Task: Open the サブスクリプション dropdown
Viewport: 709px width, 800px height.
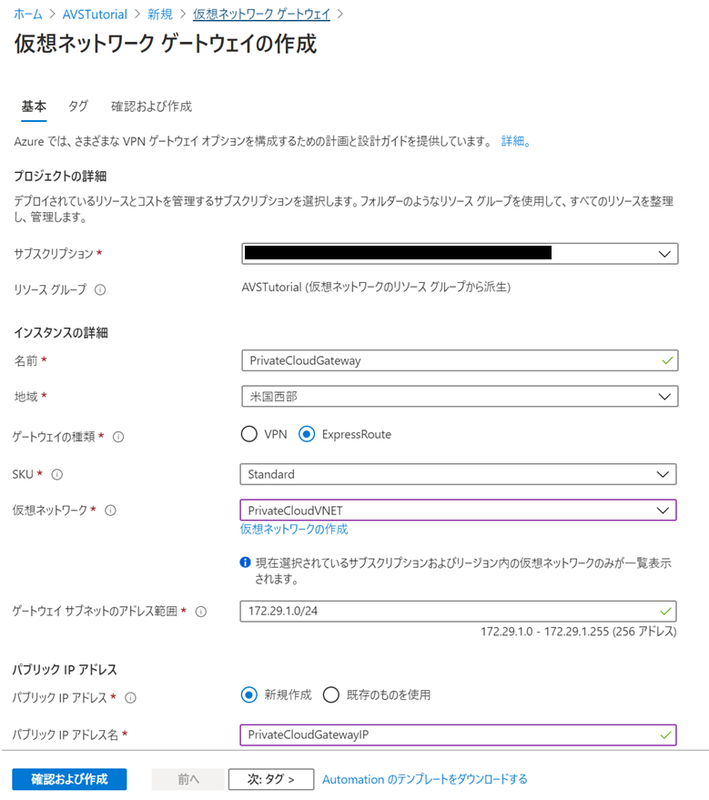Action: [459, 254]
